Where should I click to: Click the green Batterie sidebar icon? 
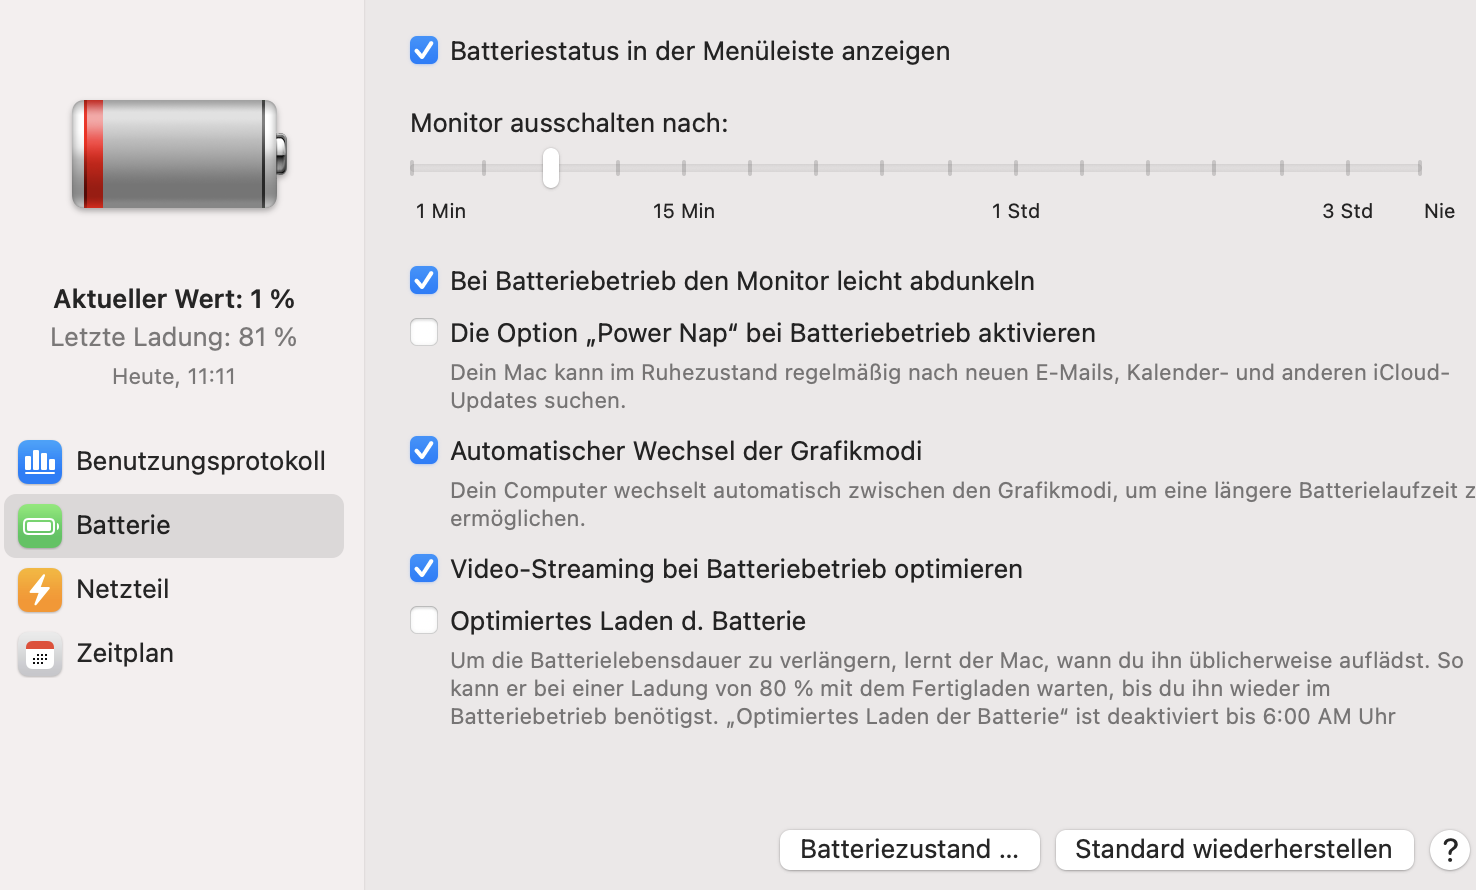pyautogui.click(x=40, y=526)
